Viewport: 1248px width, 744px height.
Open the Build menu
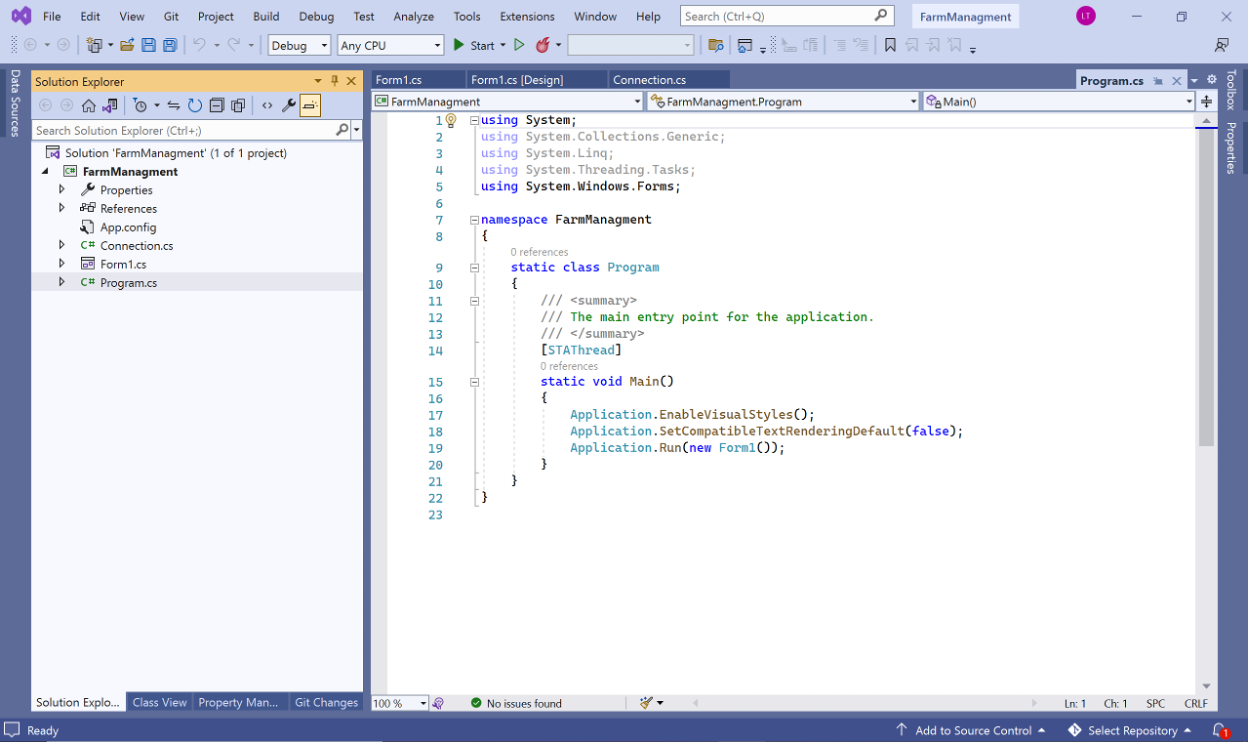(x=266, y=16)
